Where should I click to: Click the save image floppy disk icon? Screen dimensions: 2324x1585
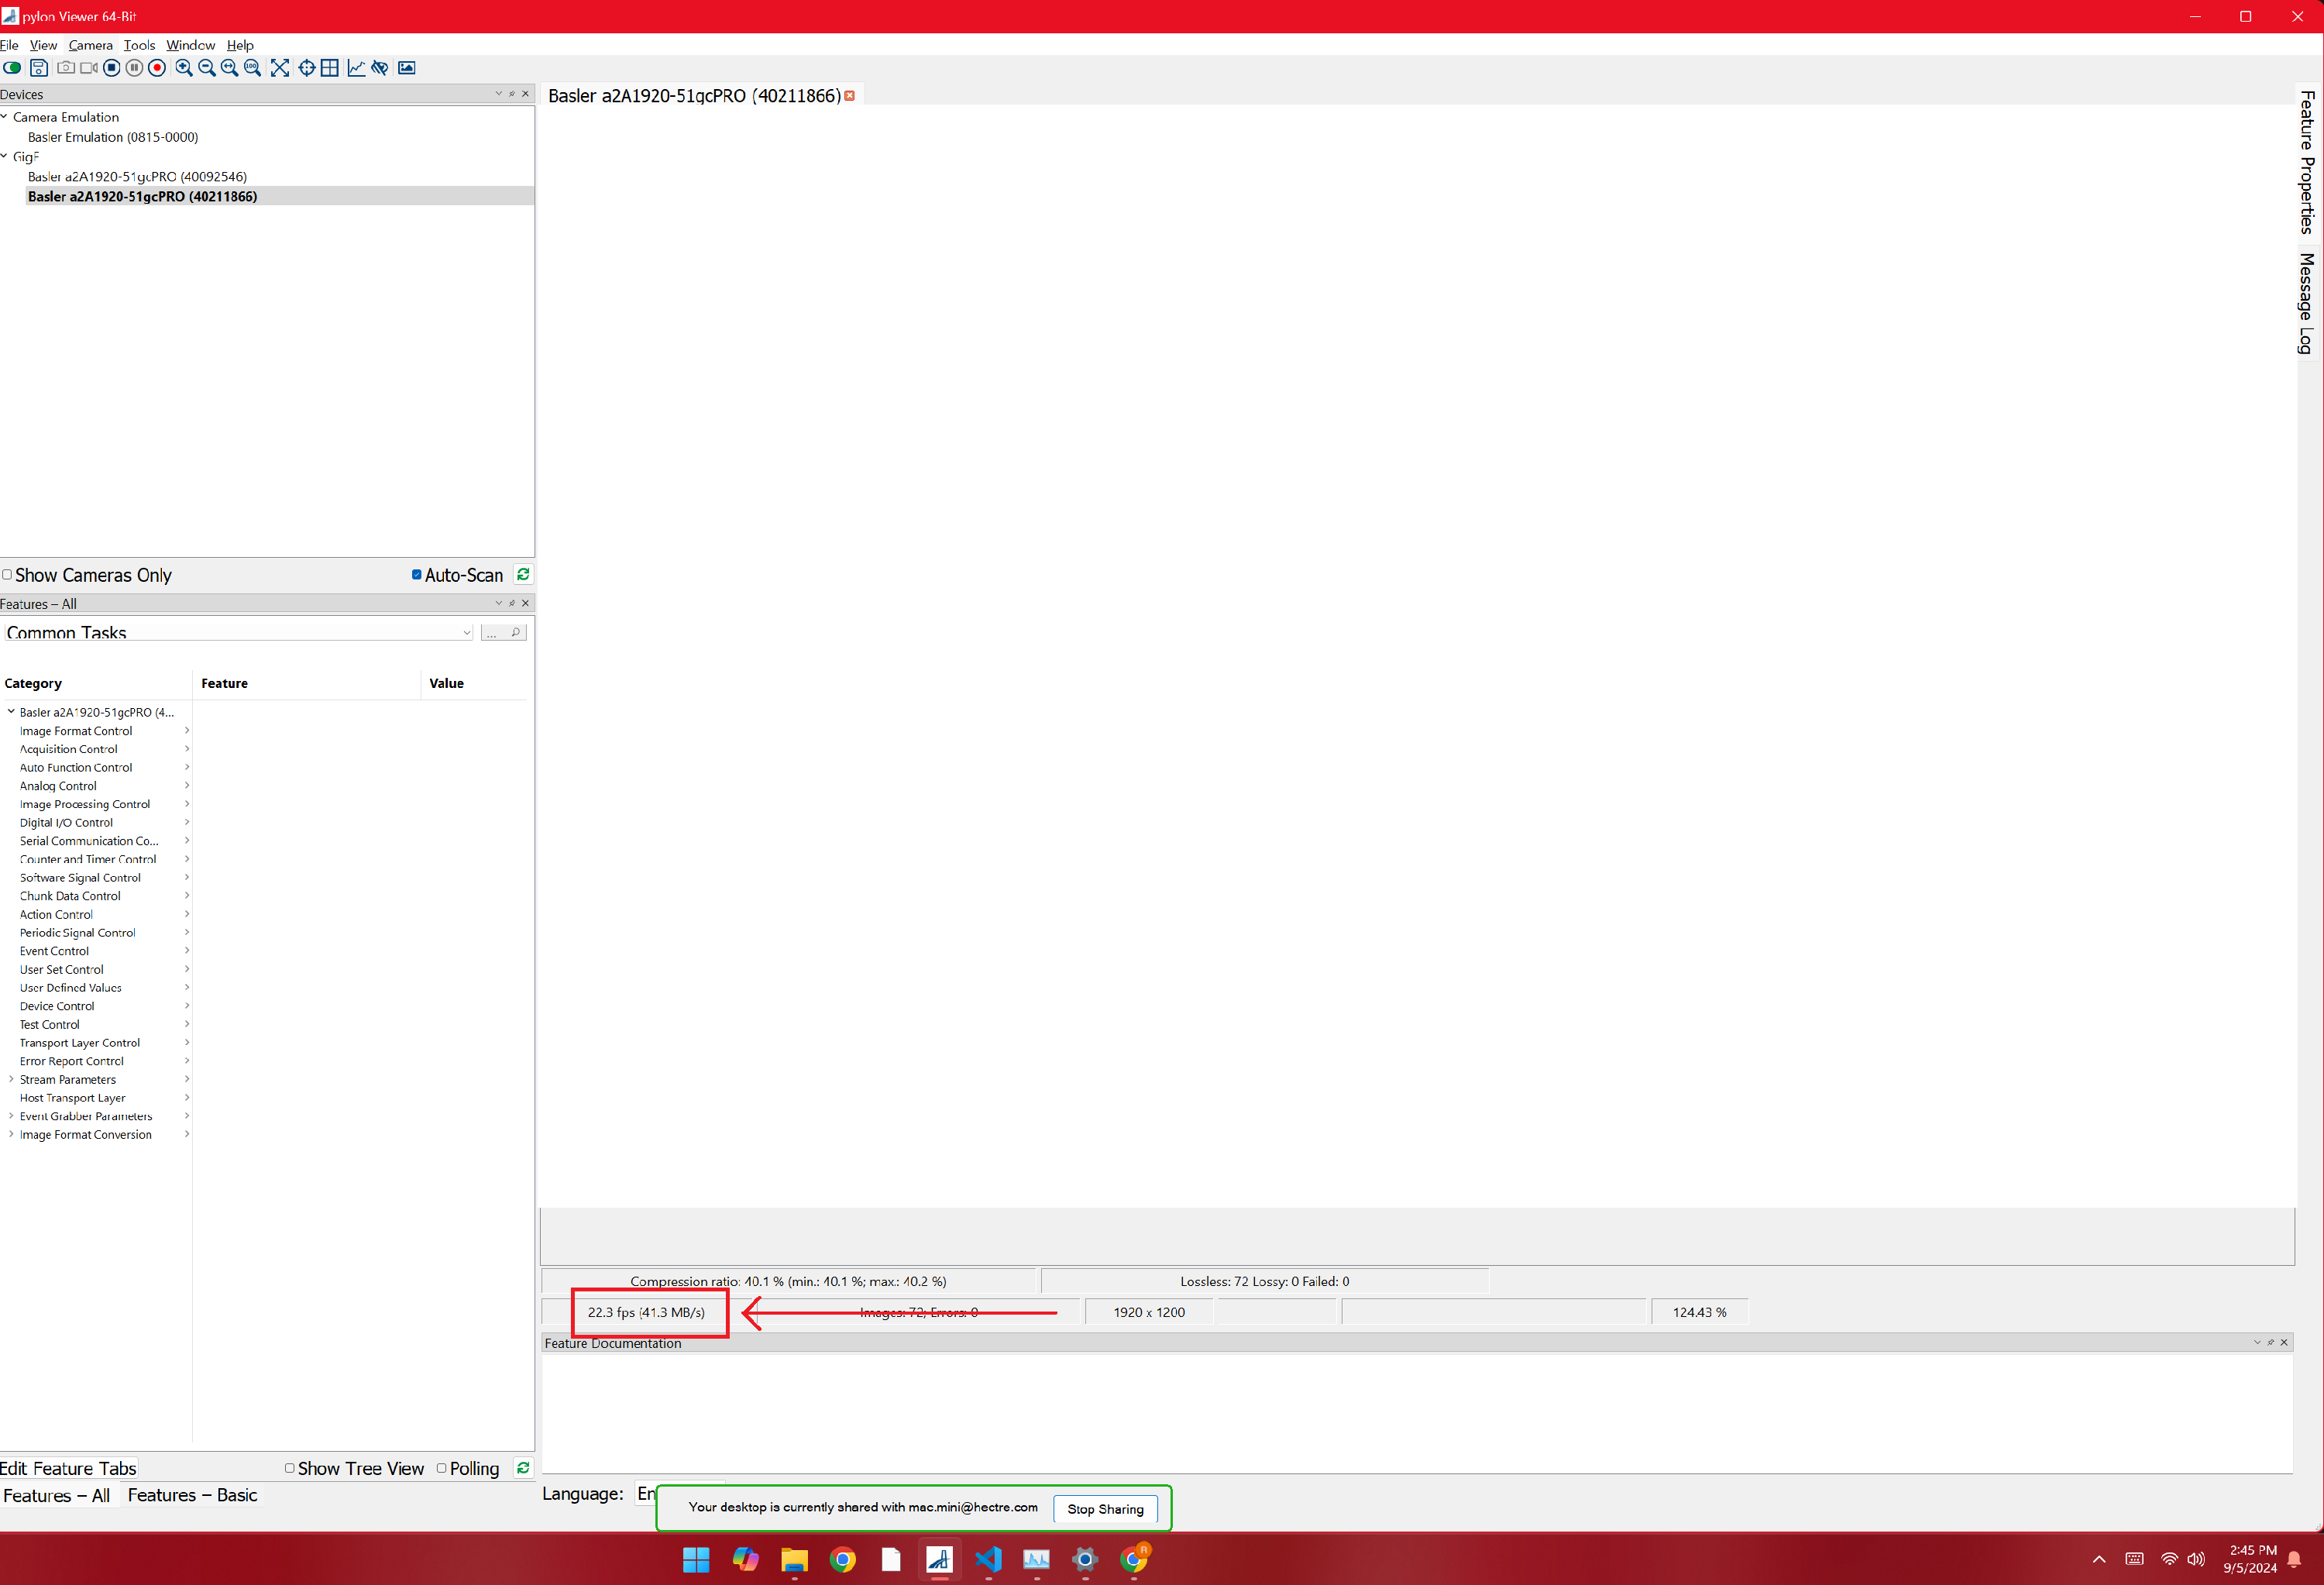[39, 68]
